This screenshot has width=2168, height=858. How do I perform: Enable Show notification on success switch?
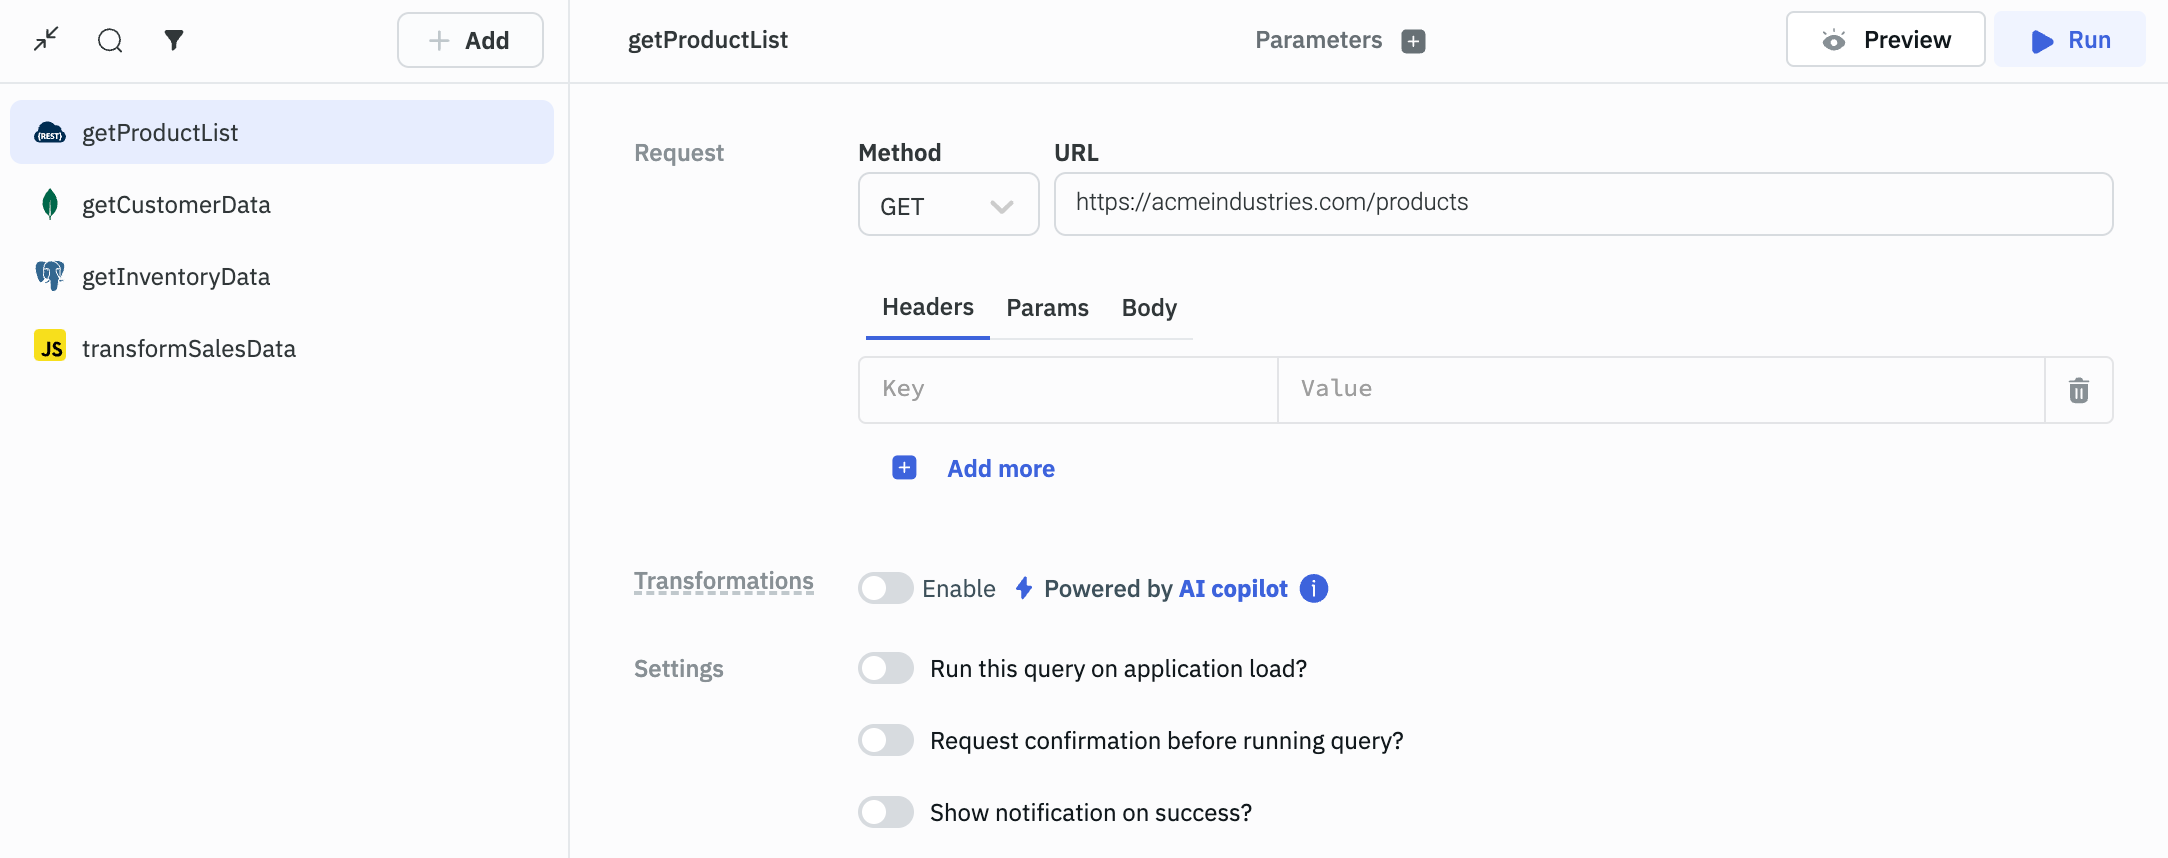886,813
